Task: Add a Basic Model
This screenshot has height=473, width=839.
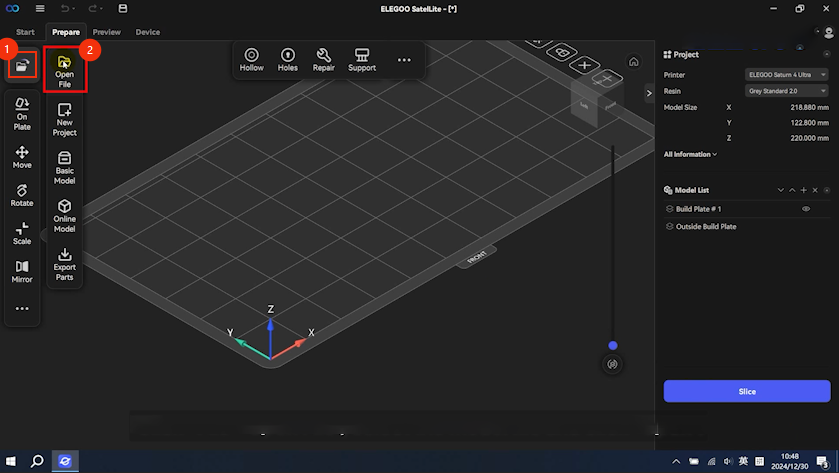Action: 64,168
